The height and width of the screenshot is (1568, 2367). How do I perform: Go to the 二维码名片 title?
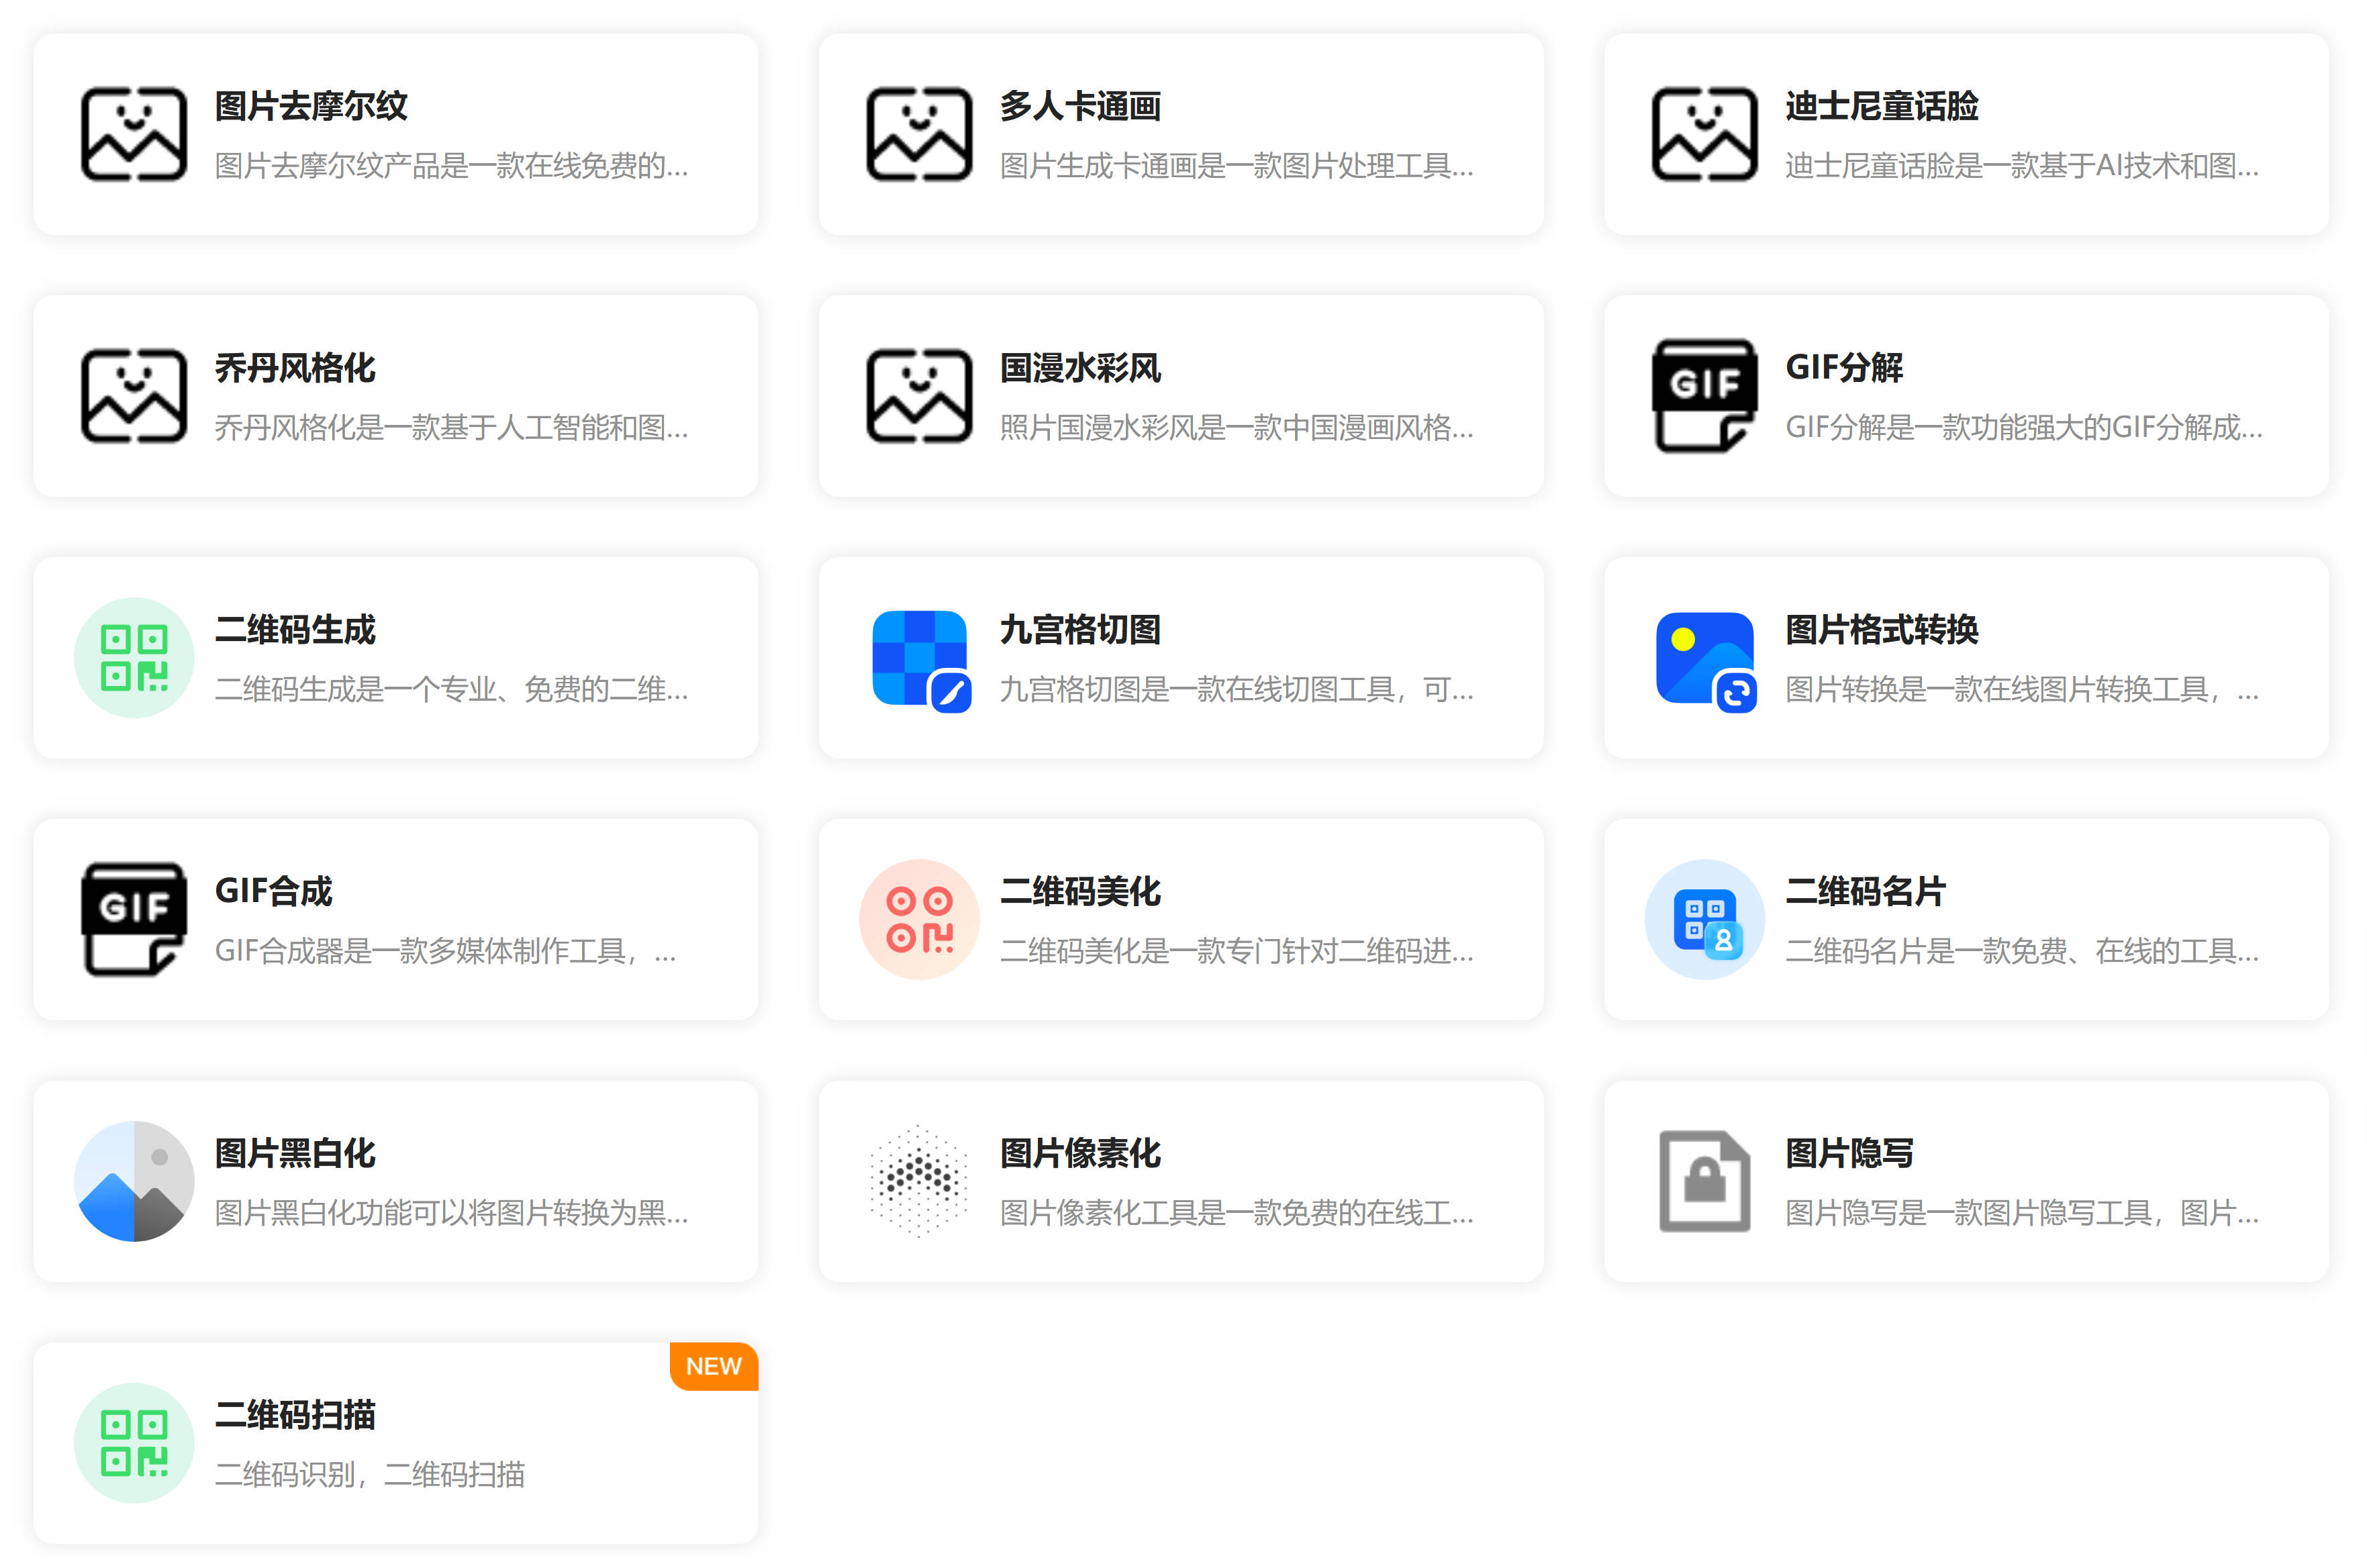[x=1865, y=891]
